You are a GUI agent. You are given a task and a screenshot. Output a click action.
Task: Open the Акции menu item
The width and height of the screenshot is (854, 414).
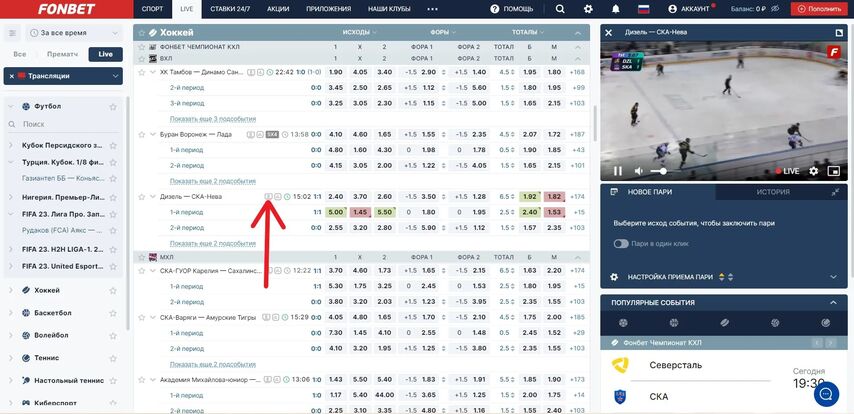point(277,9)
